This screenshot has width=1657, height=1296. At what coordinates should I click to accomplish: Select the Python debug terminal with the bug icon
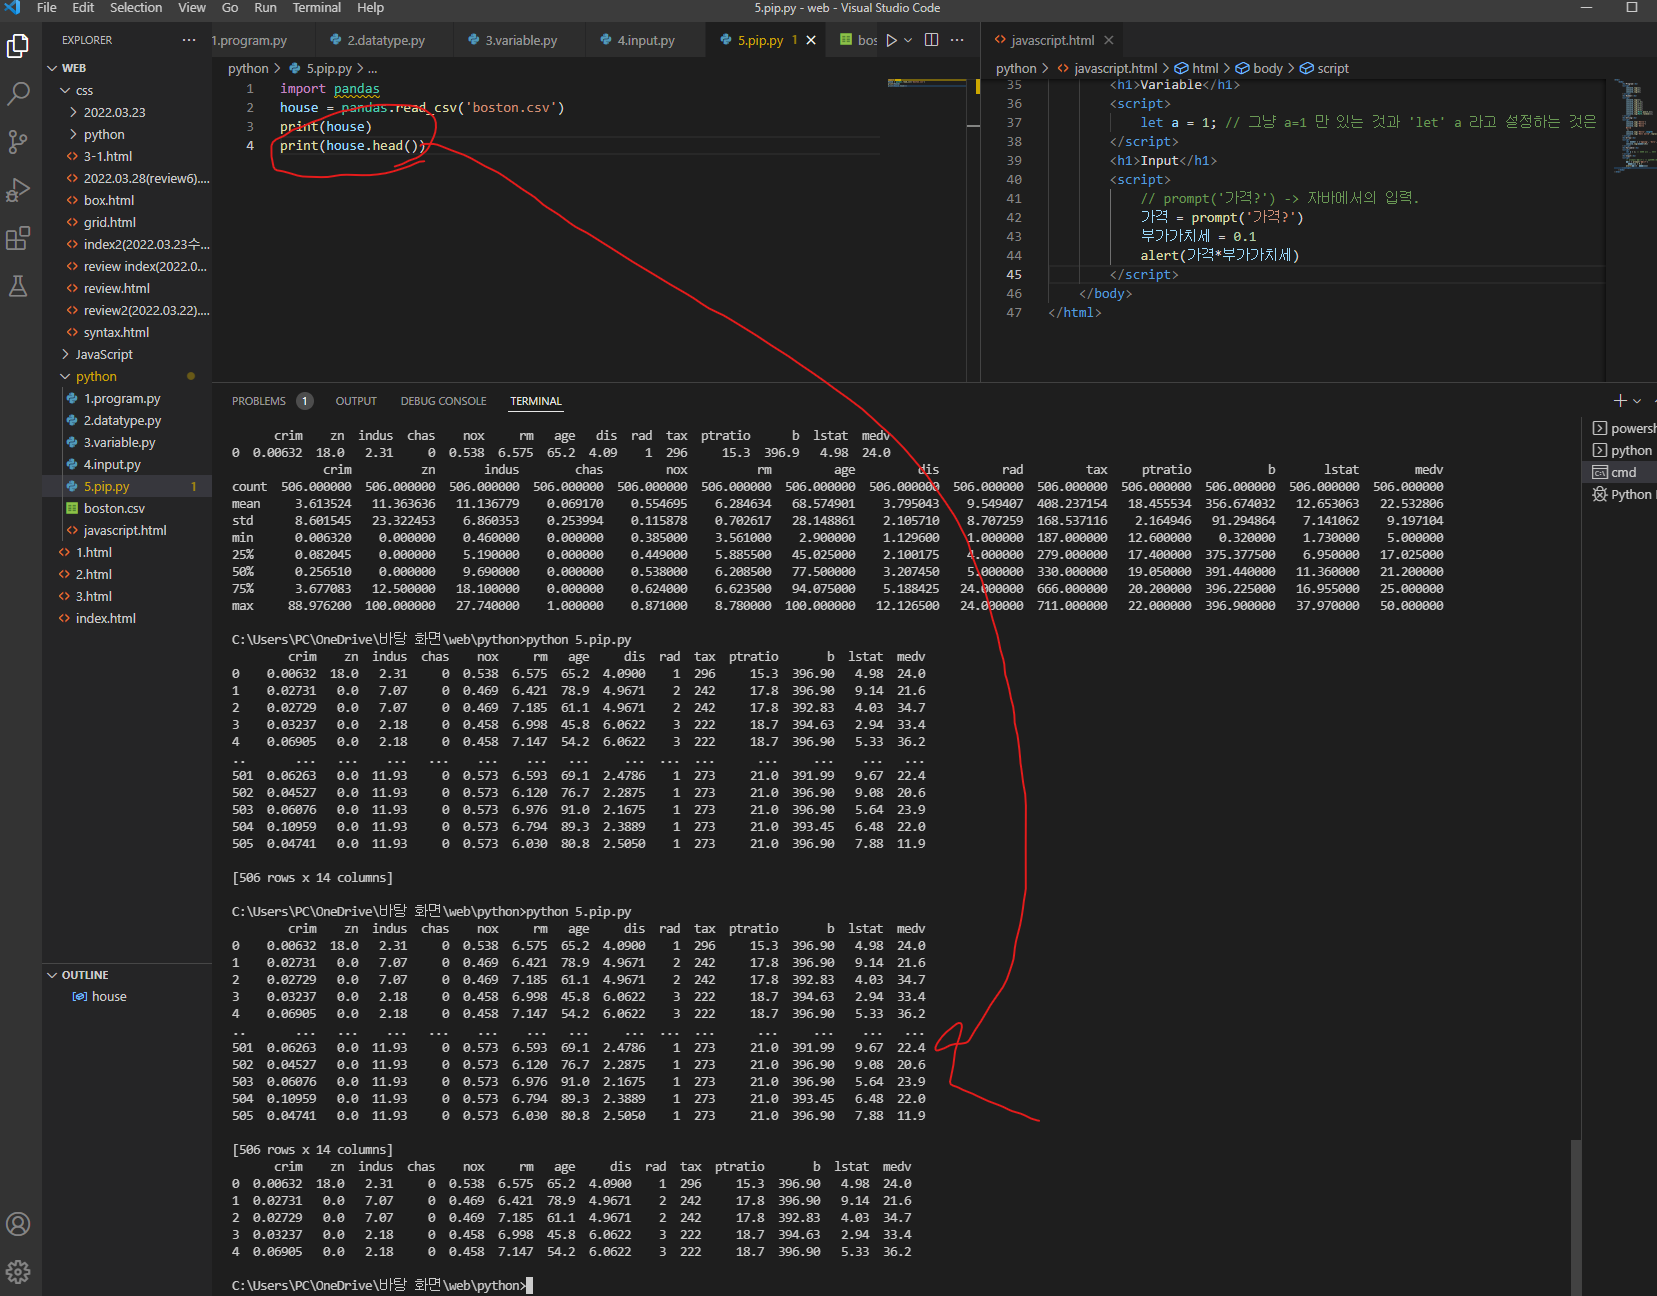pyautogui.click(x=1624, y=494)
